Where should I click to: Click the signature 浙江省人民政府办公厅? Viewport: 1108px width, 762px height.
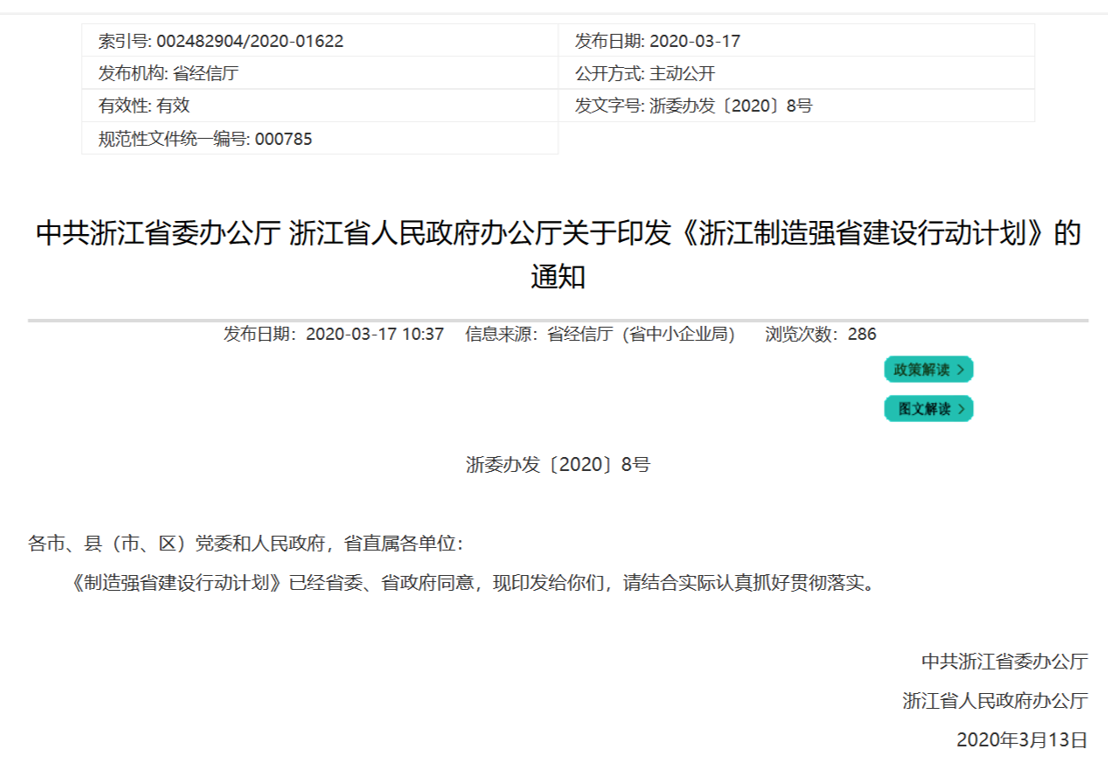[995, 701]
